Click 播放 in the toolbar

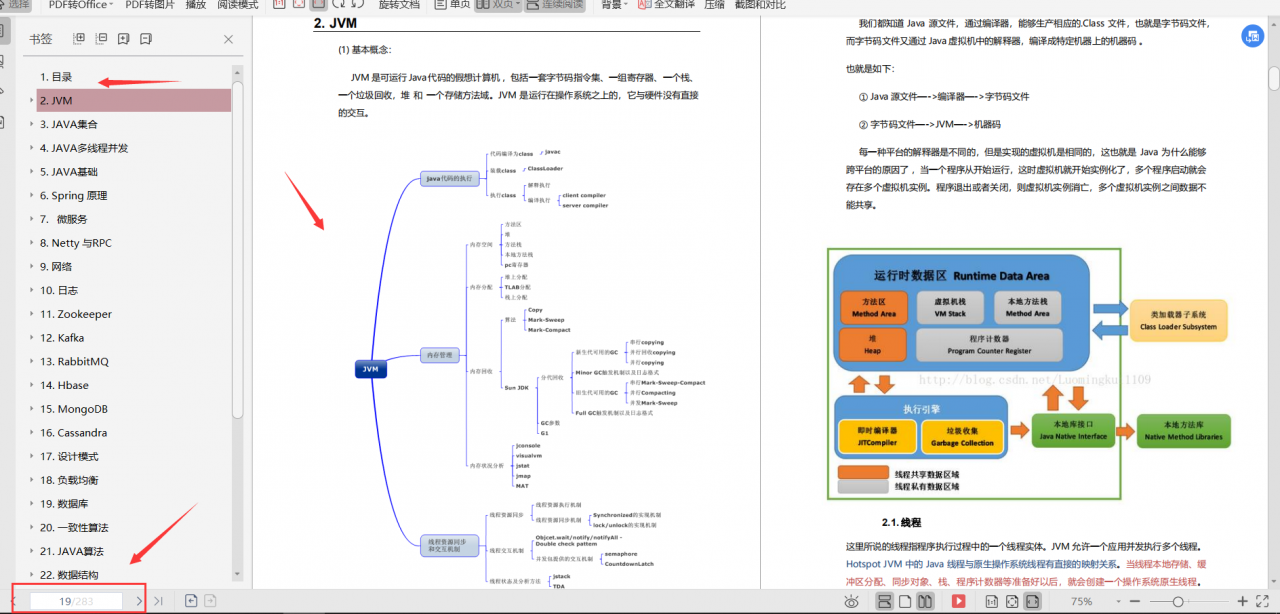click(x=196, y=5)
